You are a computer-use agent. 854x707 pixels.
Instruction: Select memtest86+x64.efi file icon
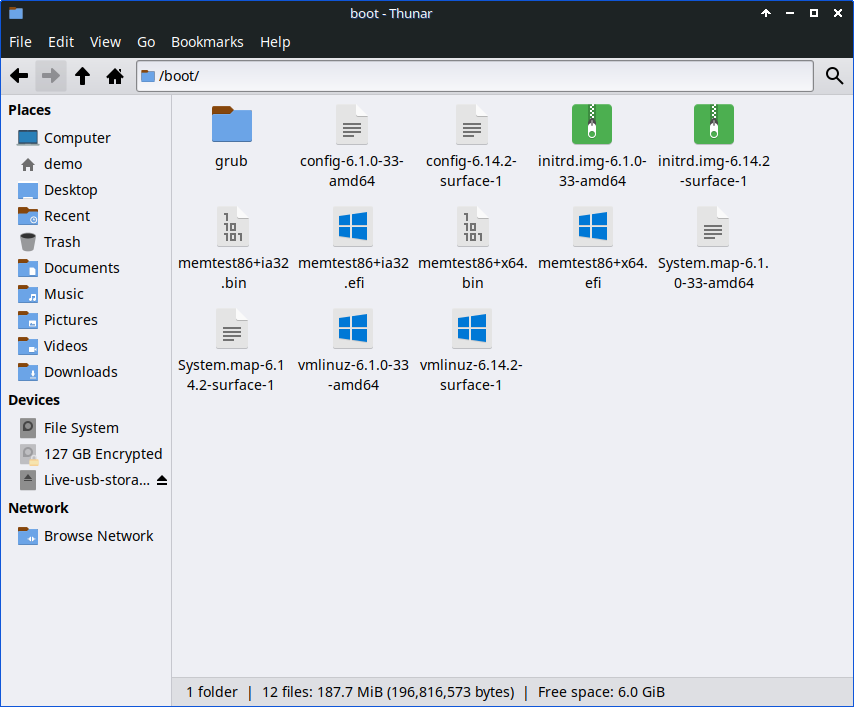[593, 226]
